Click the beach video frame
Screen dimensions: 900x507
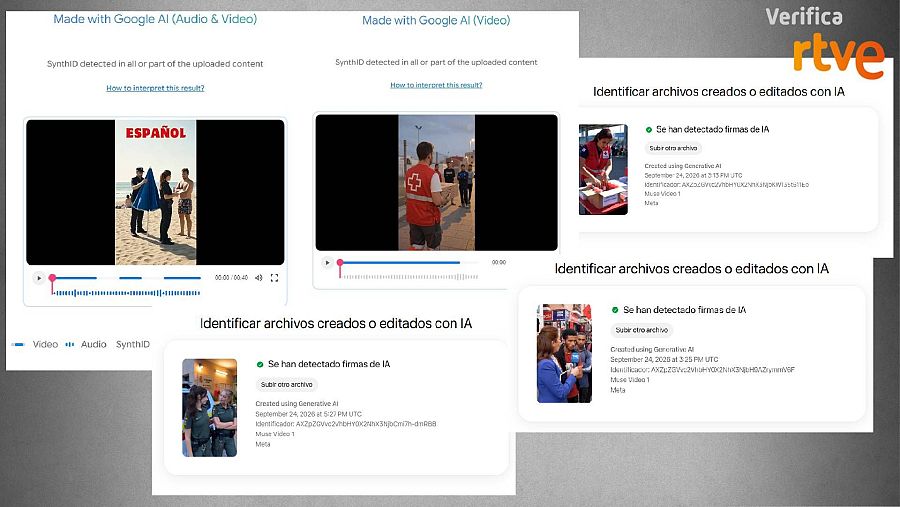pos(155,192)
